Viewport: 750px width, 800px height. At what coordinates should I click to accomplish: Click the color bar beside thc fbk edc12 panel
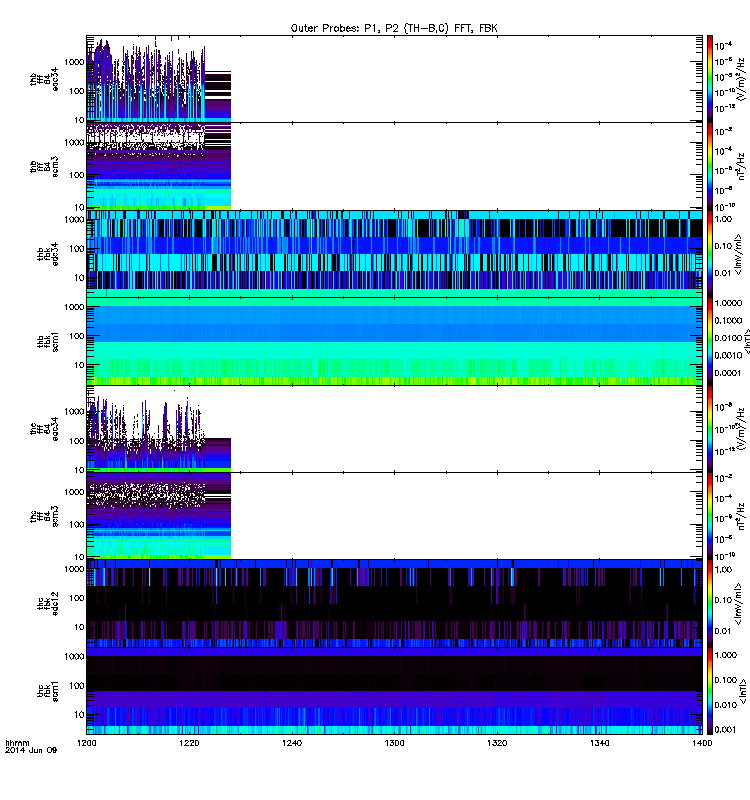(x=710, y=602)
